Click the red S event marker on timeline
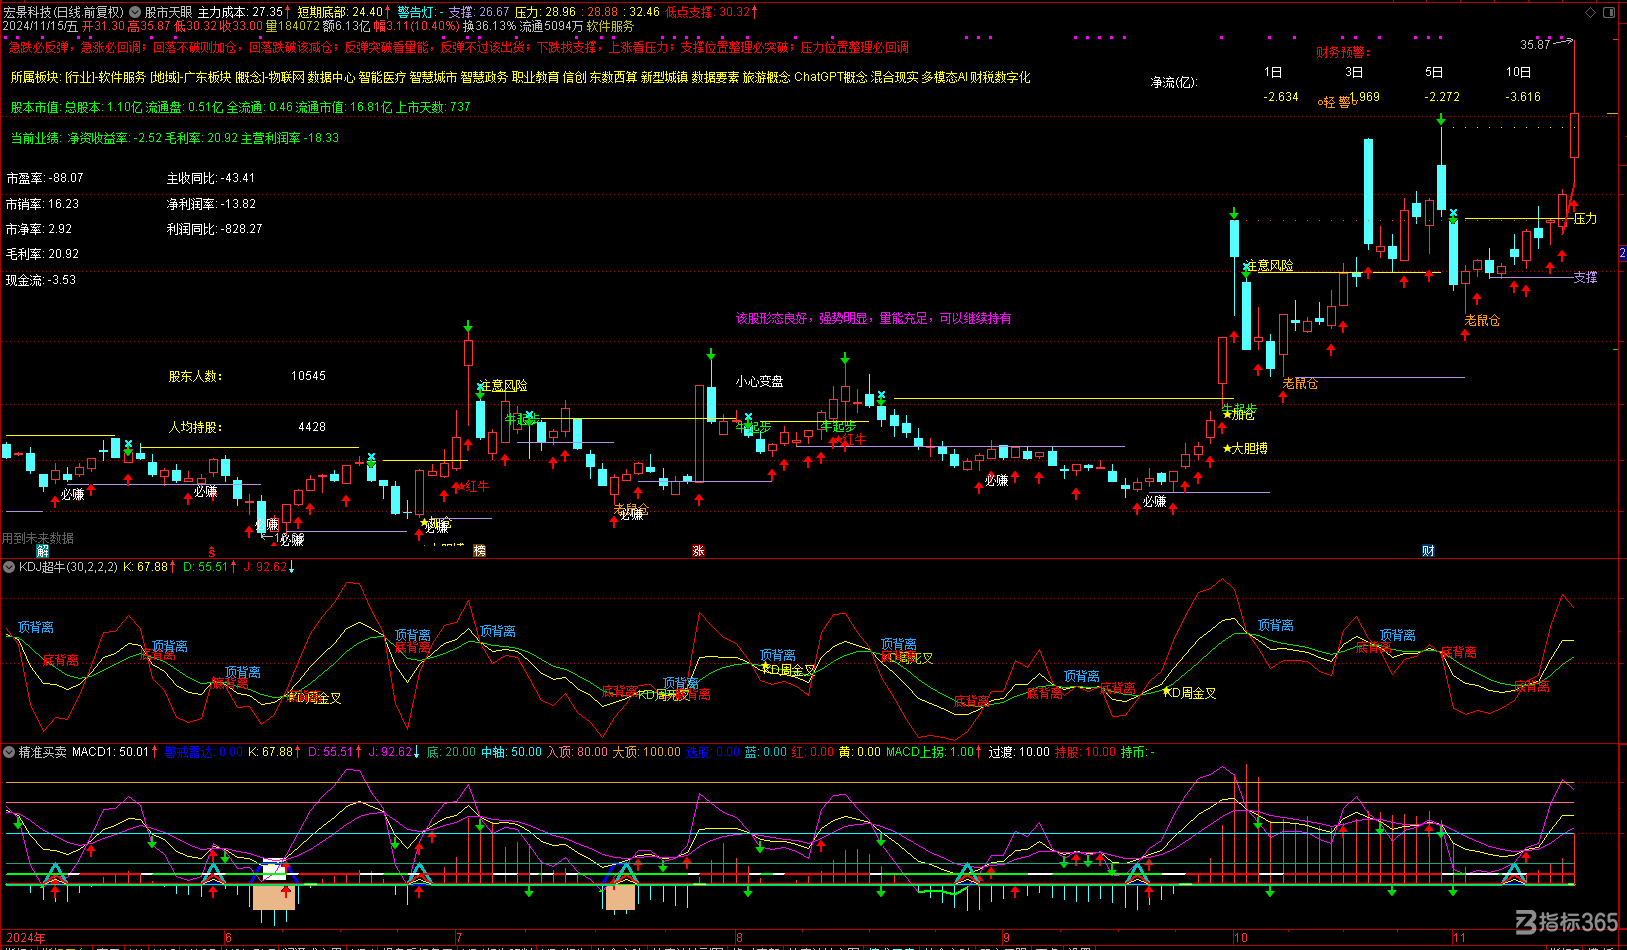1627x950 pixels. [212, 551]
